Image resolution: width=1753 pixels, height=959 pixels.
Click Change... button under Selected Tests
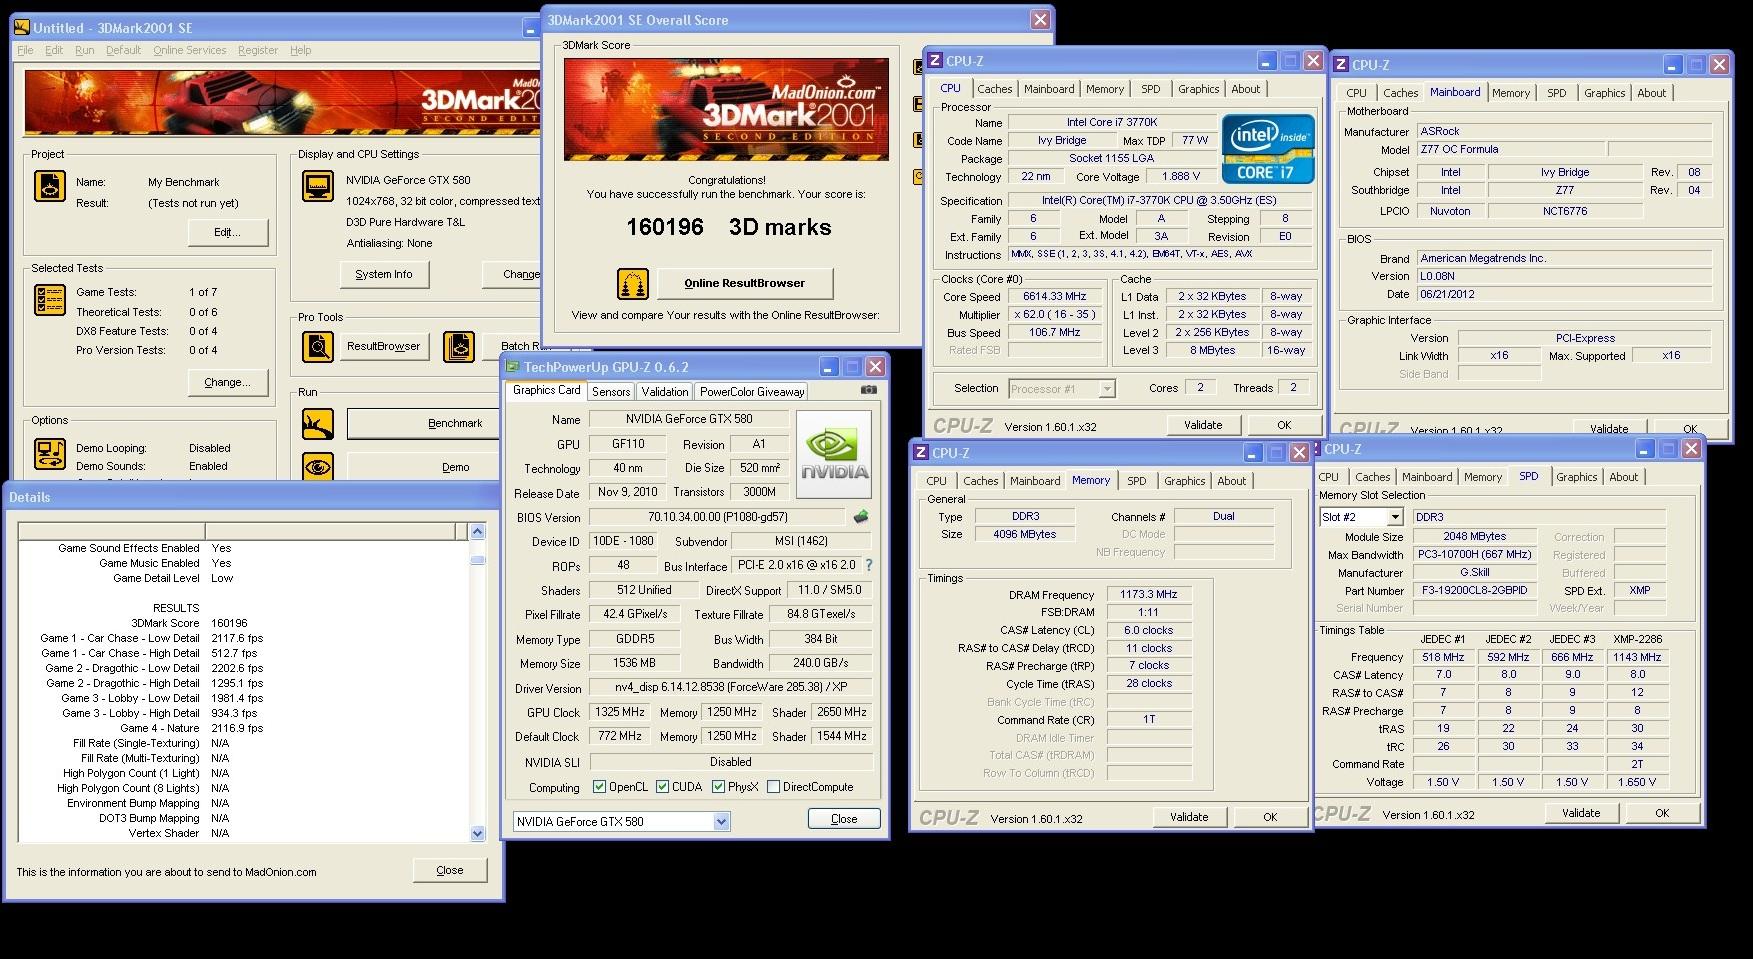228,382
